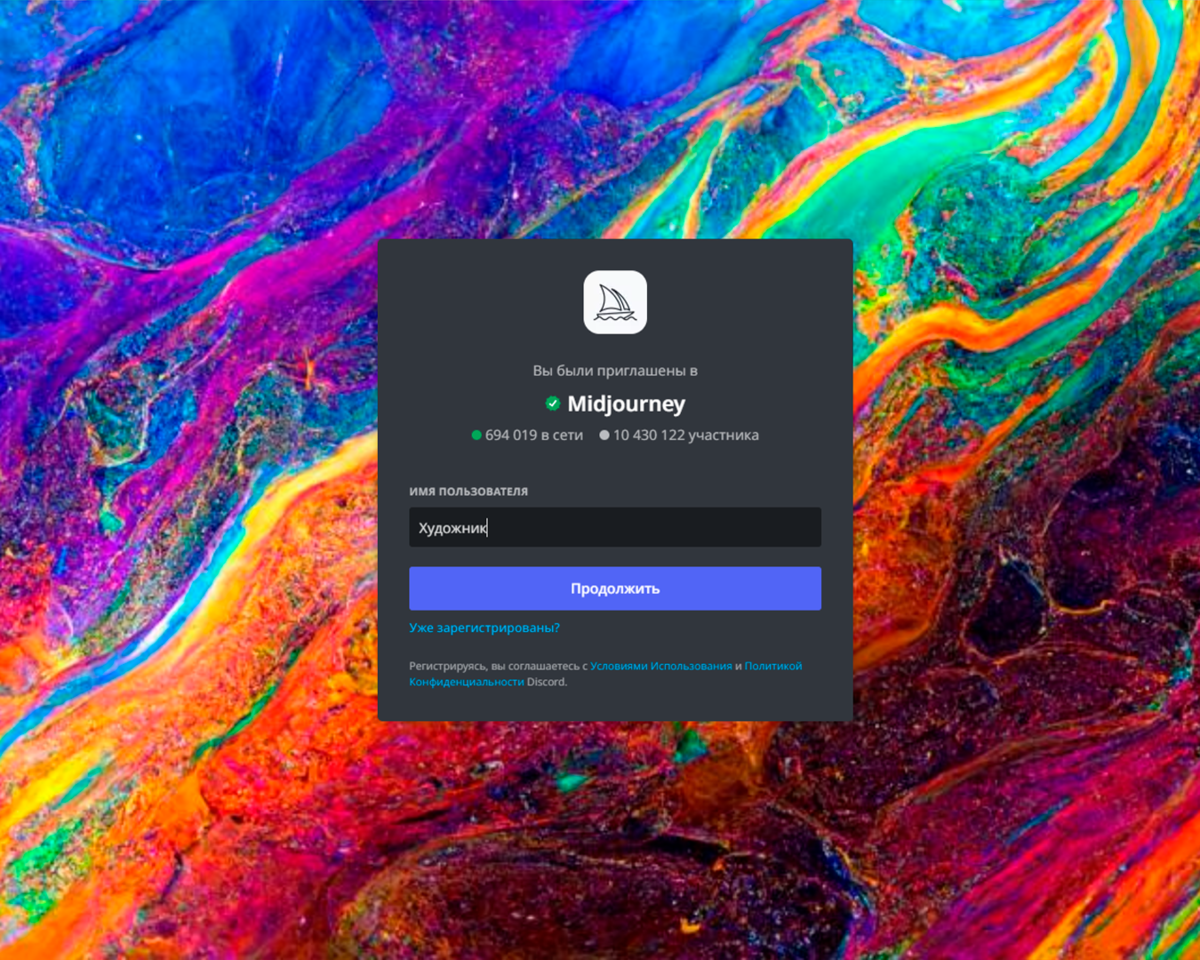Click the ИМЯ ПОЛЬЗОВАТЕЛЯ field label
The height and width of the screenshot is (960, 1200).
pyautogui.click(x=468, y=492)
